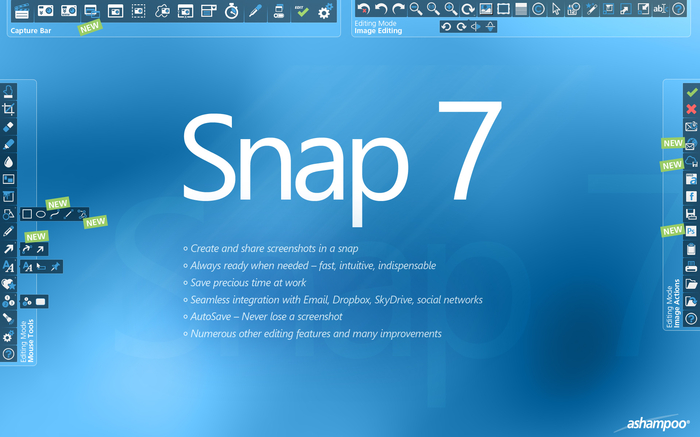The image size is (700, 437).
Task: Select the curved line shape
Action: coord(54,214)
